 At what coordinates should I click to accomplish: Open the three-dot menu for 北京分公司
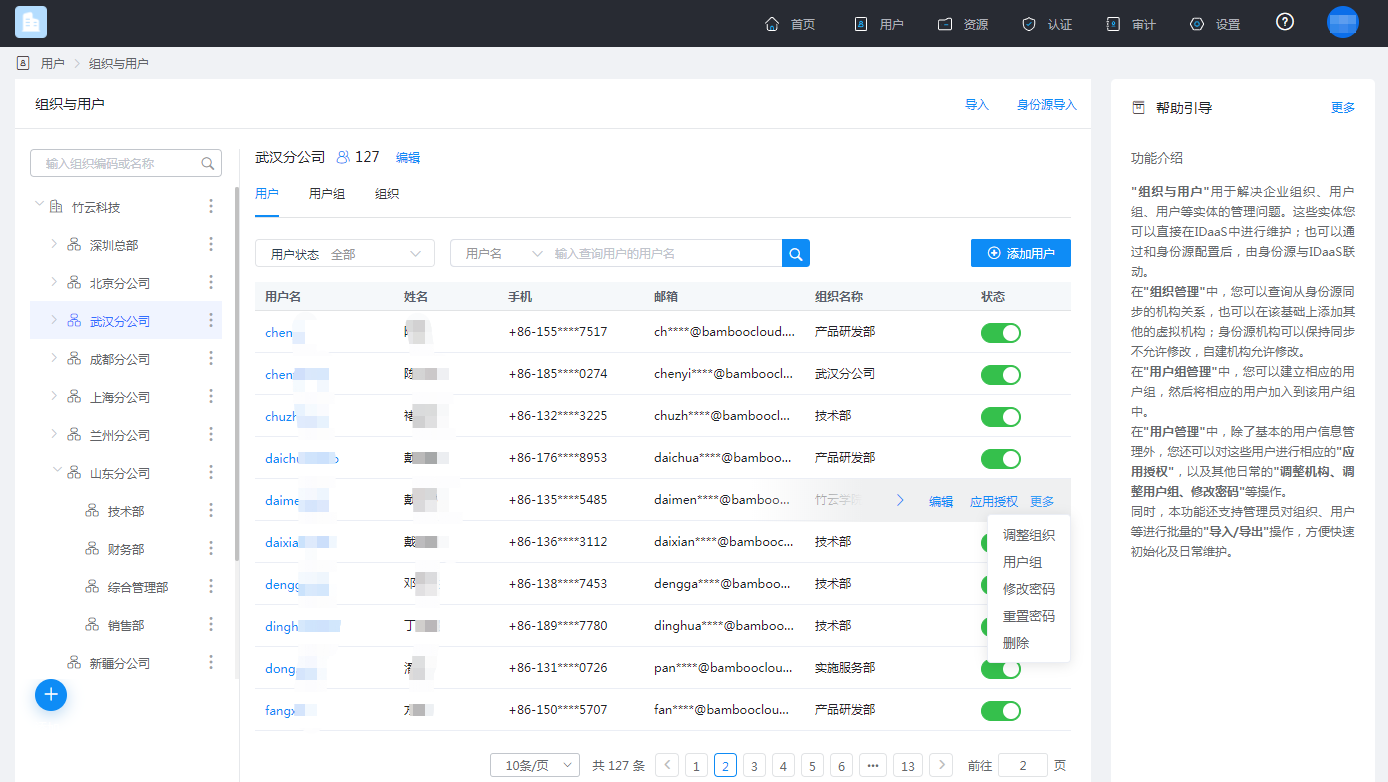click(x=211, y=283)
